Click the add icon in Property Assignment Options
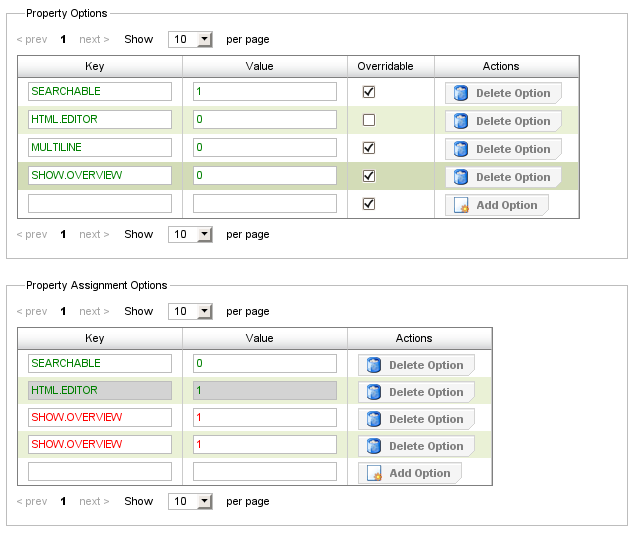 374,473
